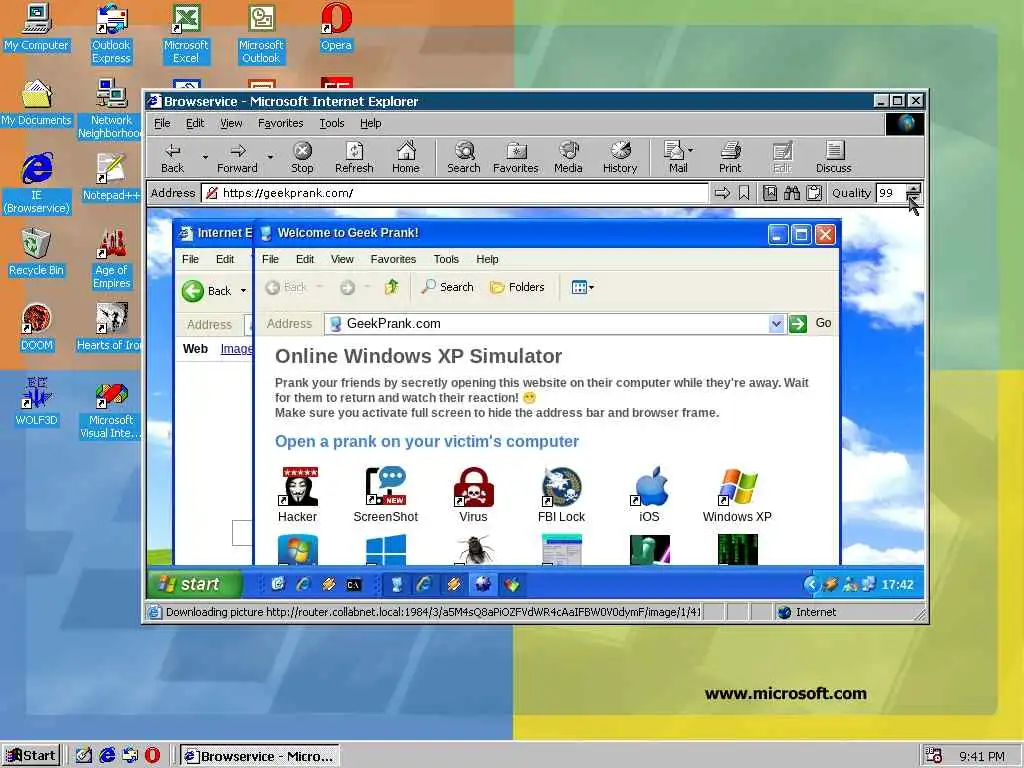Click the XP tray expand arrow
The image size is (1024, 768).
click(810, 584)
